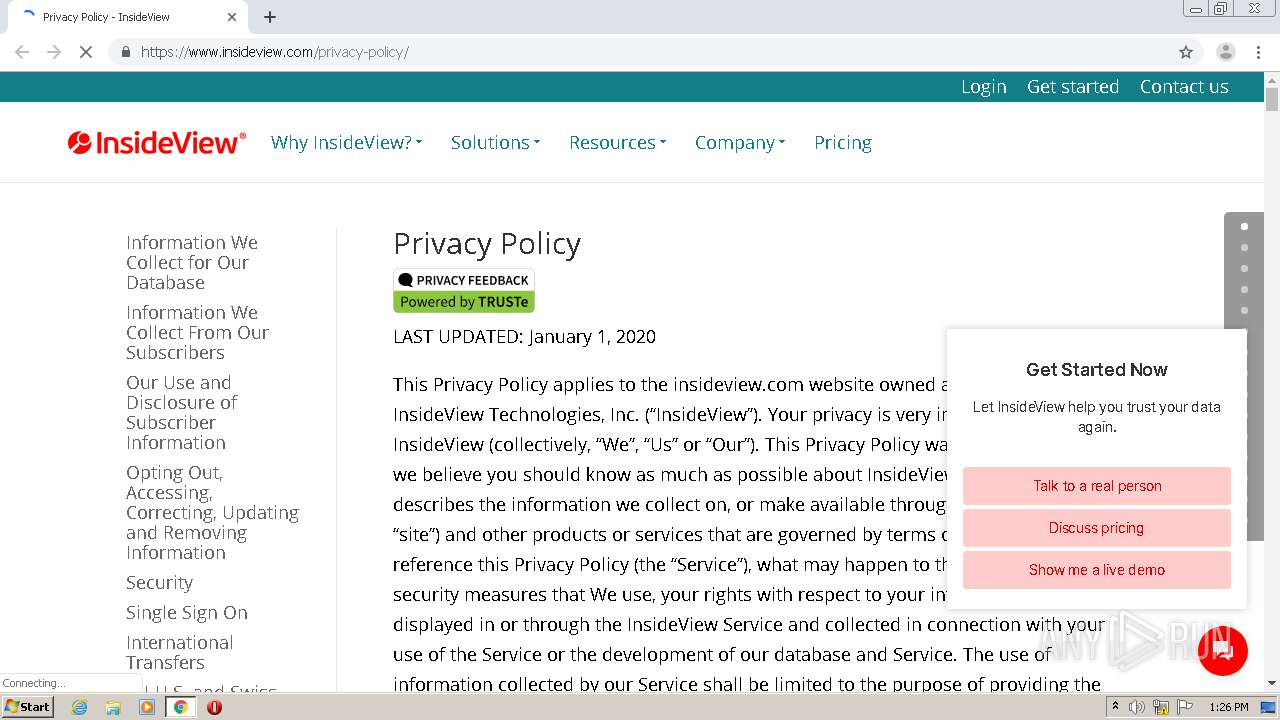Screen dimensions: 1280x720
Task: Open the red chat bubble widget
Action: [x=1222, y=650]
